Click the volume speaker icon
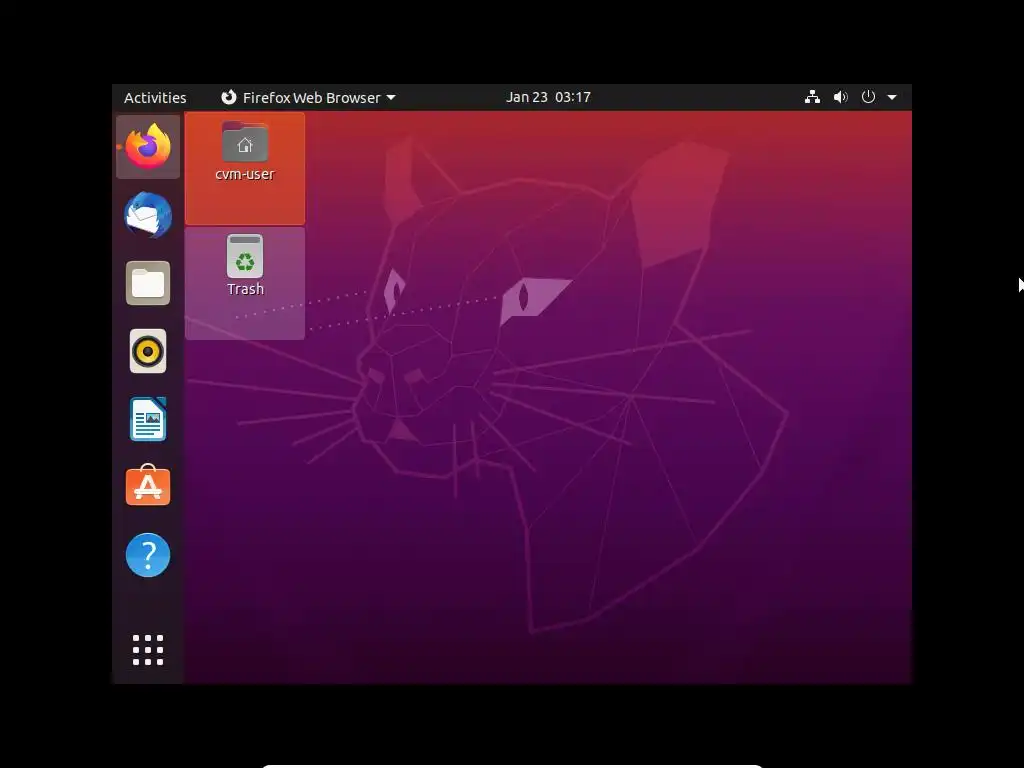 (840, 97)
